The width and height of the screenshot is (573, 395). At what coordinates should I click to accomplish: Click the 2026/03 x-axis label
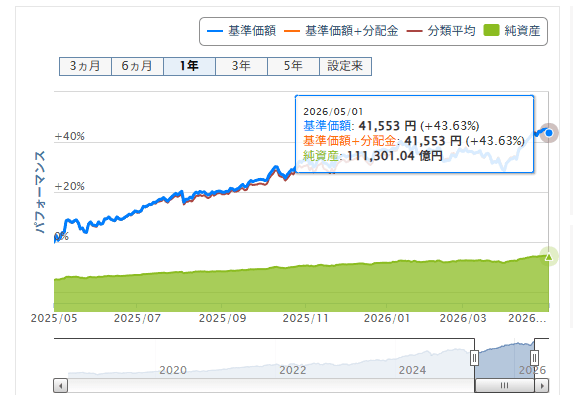463,318
